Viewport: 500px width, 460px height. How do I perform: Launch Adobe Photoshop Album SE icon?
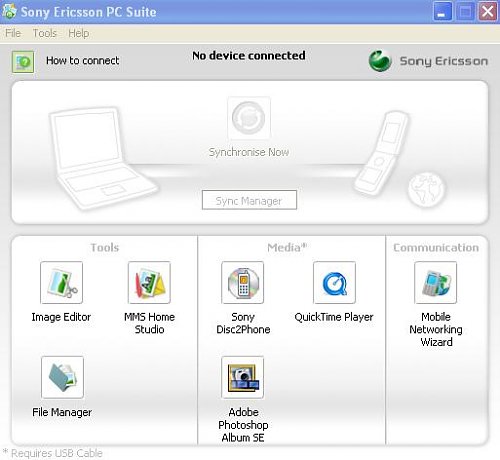[x=243, y=377]
